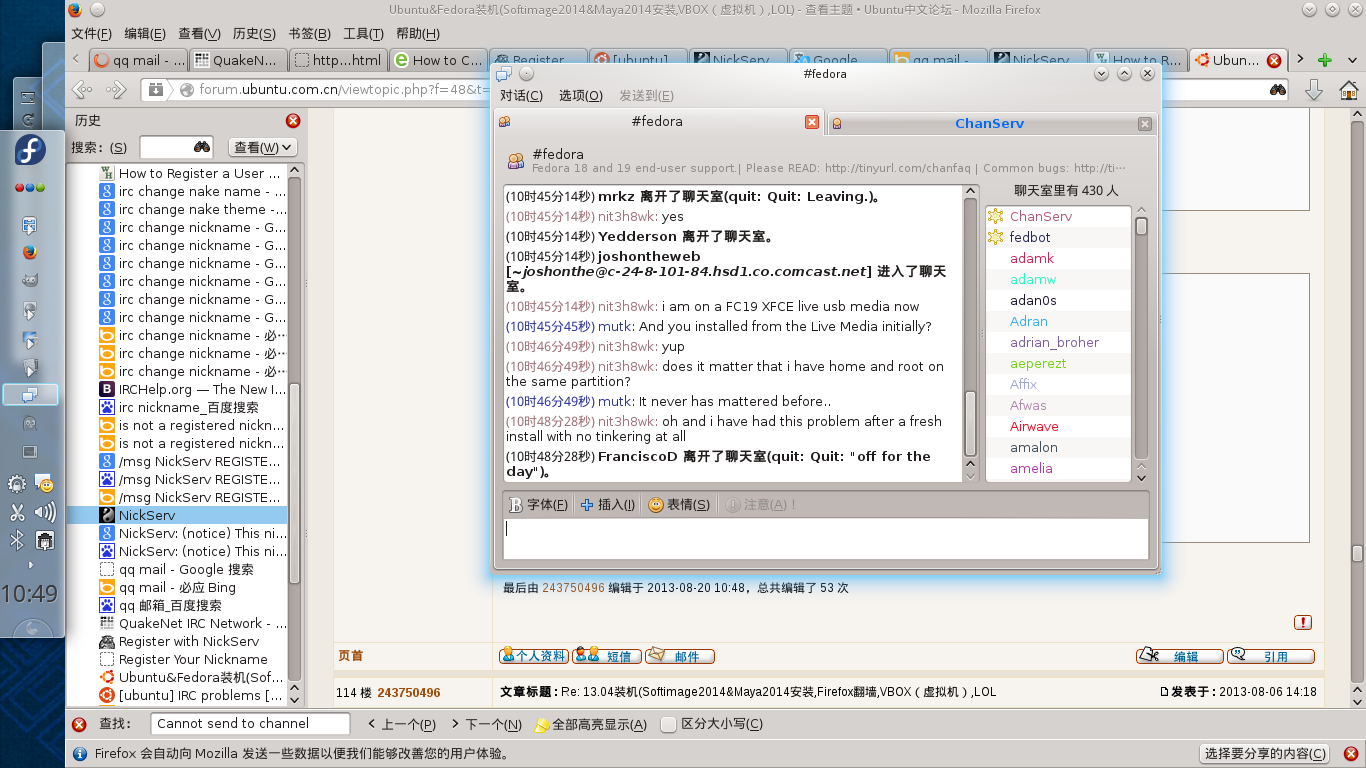Close the #fedora chat tab
The width and height of the screenshot is (1366, 768).
point(813,122)
